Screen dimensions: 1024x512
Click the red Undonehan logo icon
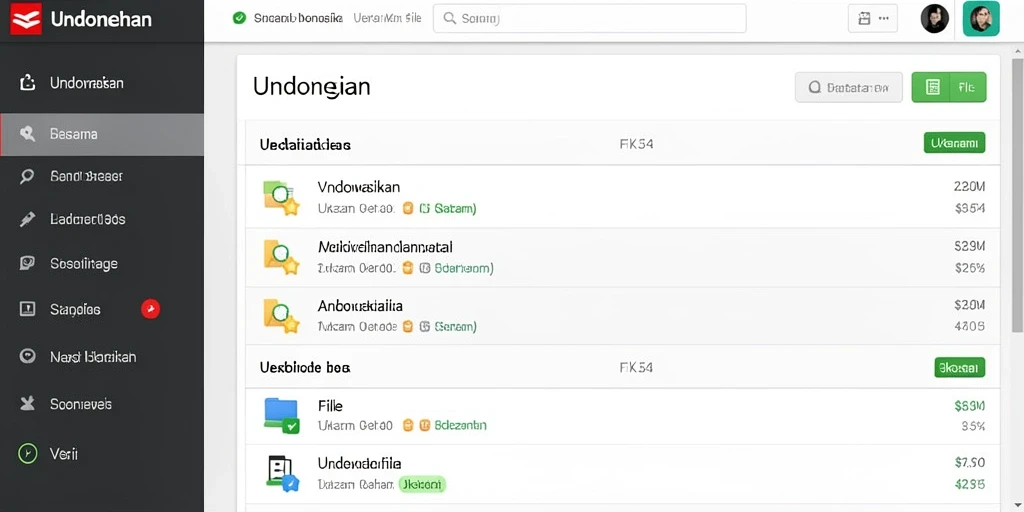26,19
